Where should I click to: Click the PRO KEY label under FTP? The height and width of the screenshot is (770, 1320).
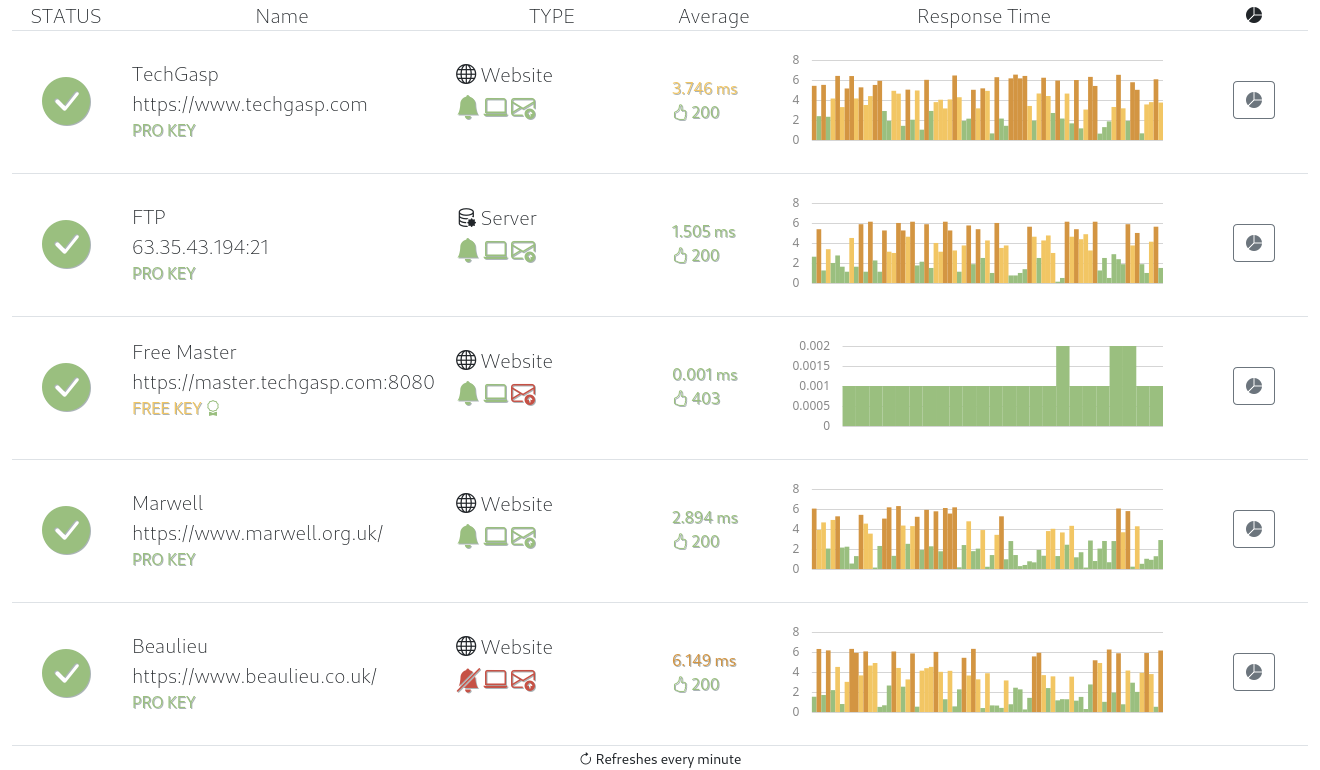[164, 273]
